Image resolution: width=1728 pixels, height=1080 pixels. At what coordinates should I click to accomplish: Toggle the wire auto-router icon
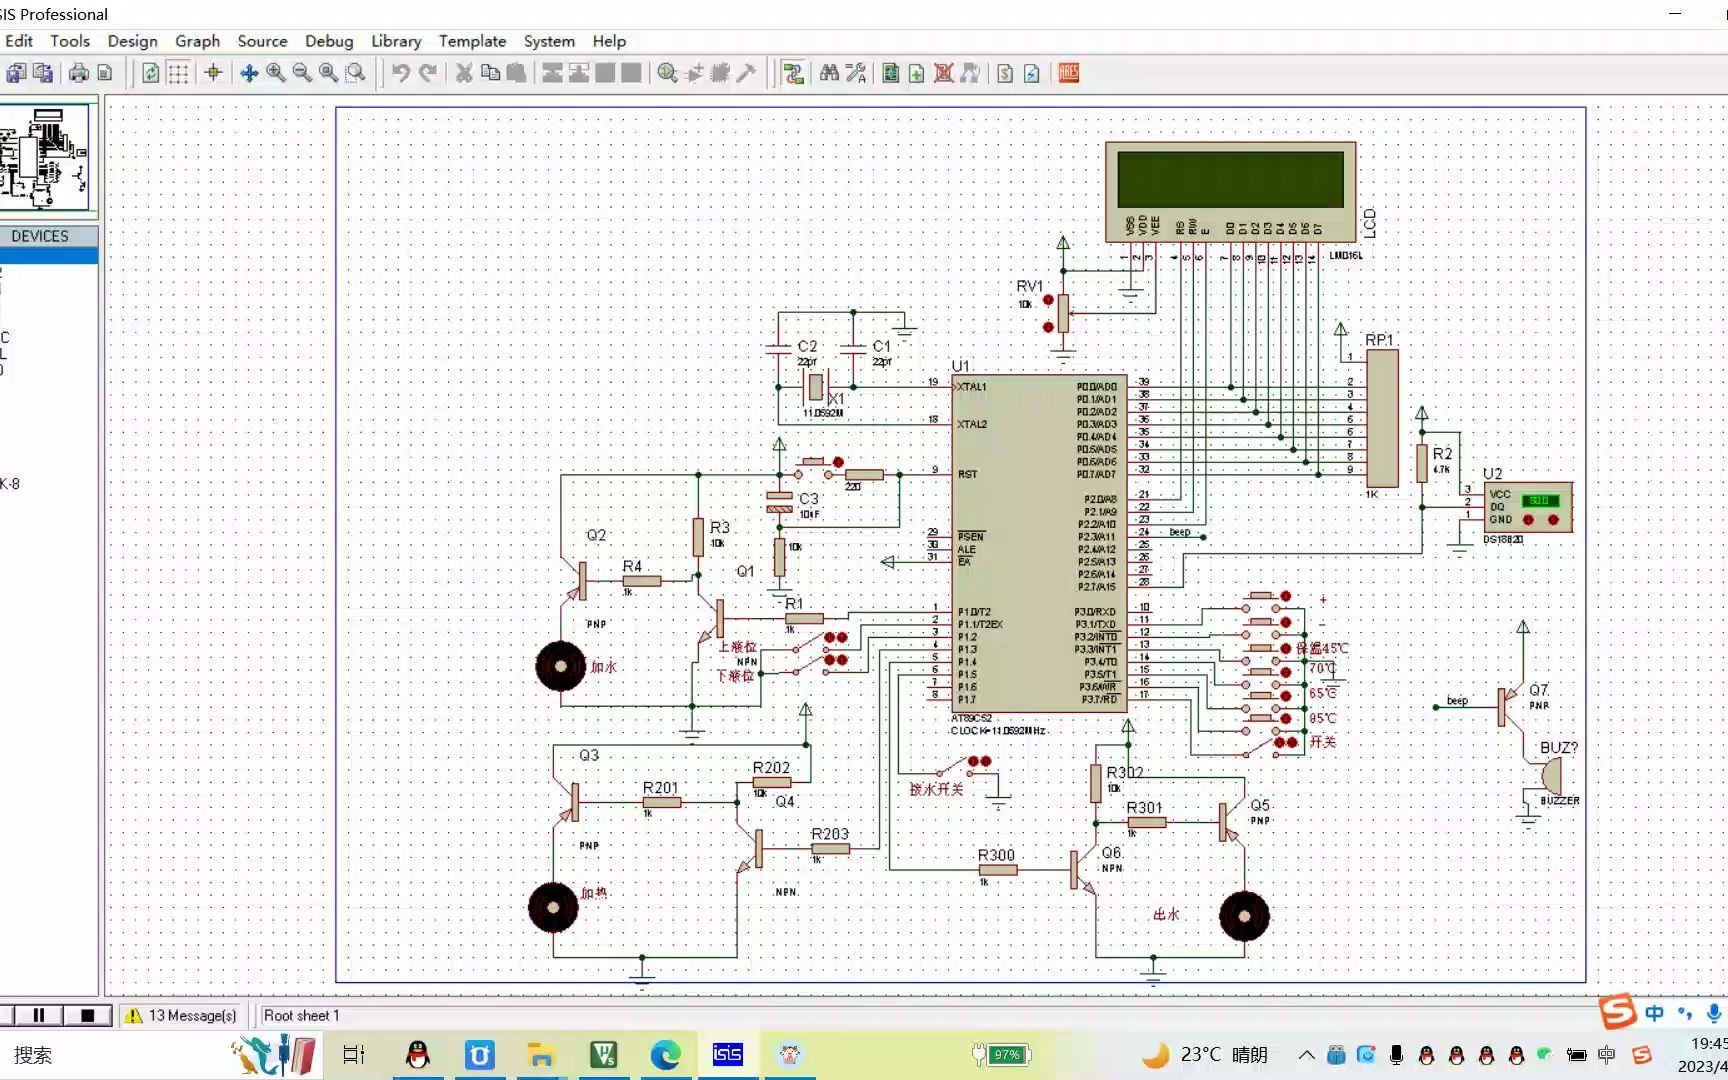click(794, 73)
